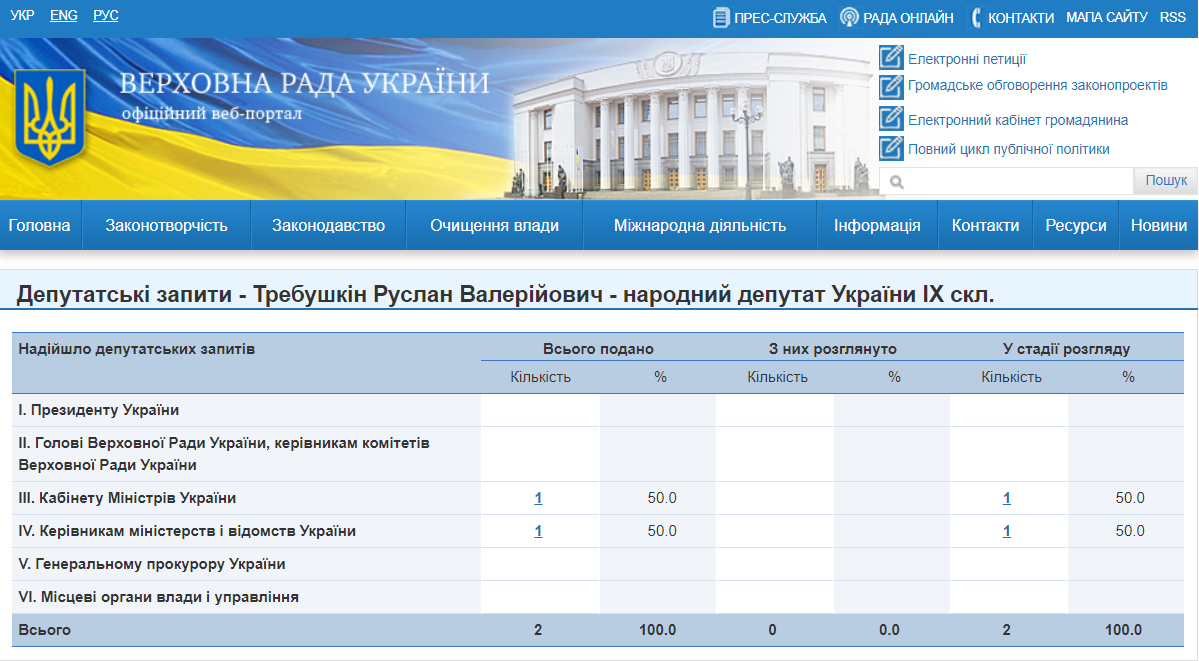The image size is (1199, 661).
Task: Click total in-review percent 100.0
Action: (x=1123, y=630)
